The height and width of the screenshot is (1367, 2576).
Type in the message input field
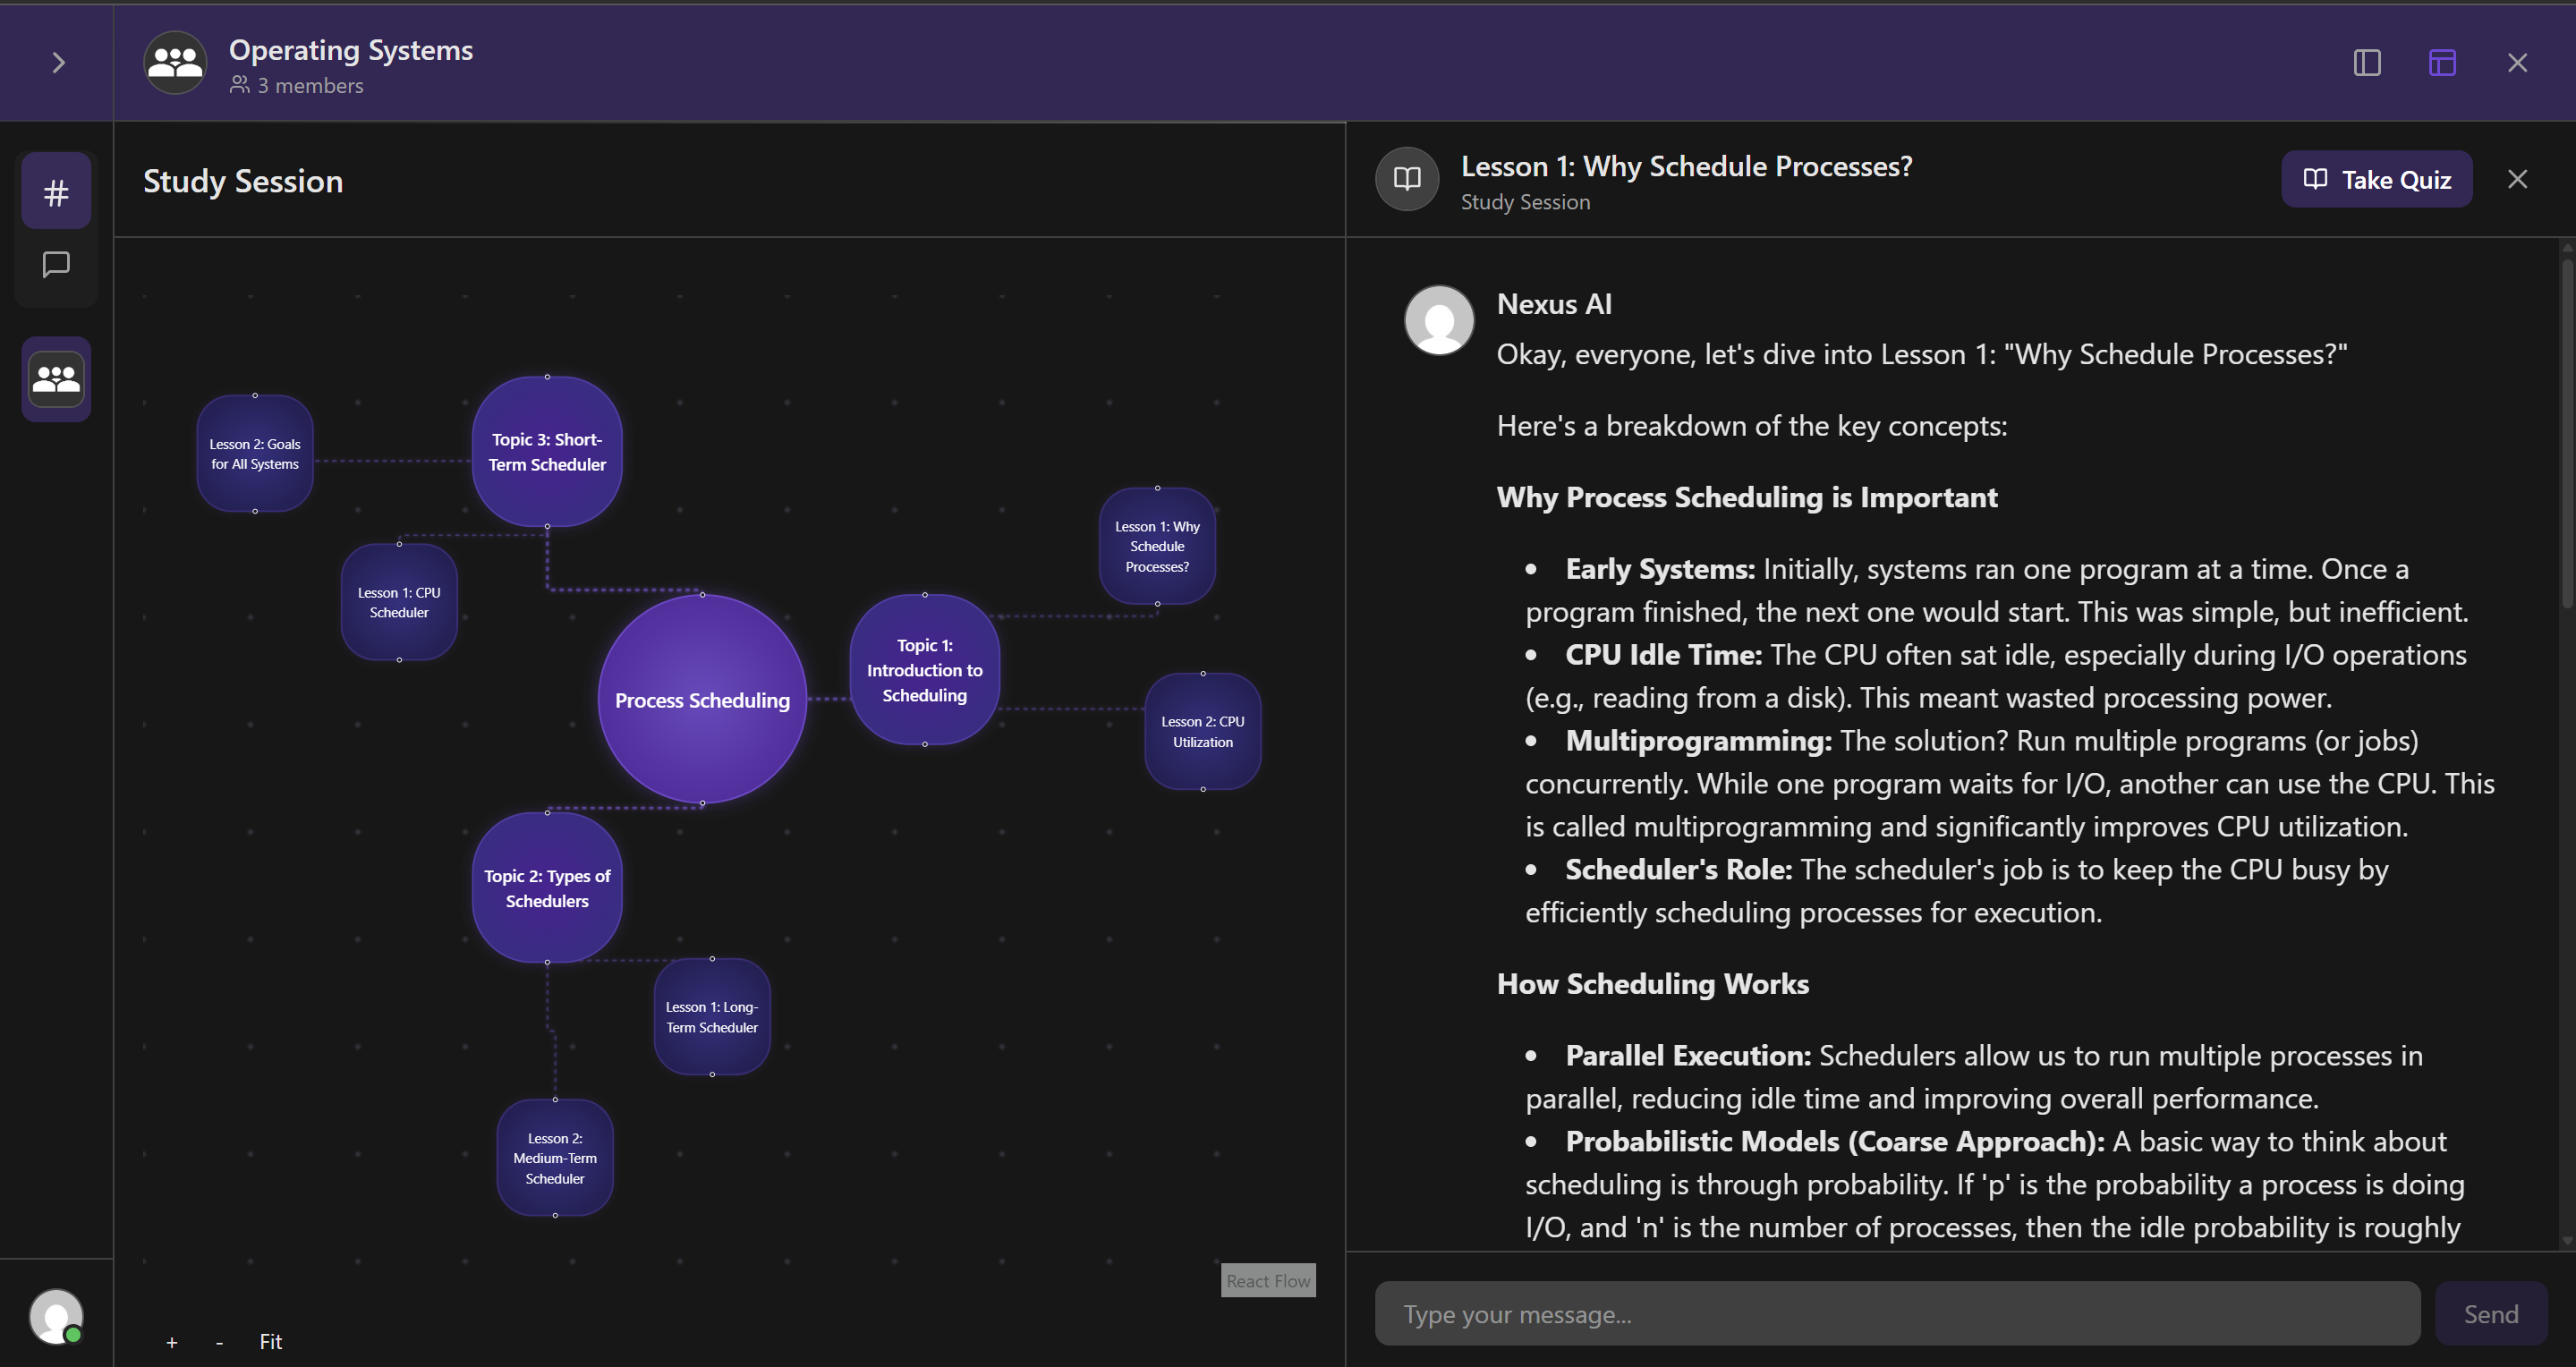coord(1896,1314)
